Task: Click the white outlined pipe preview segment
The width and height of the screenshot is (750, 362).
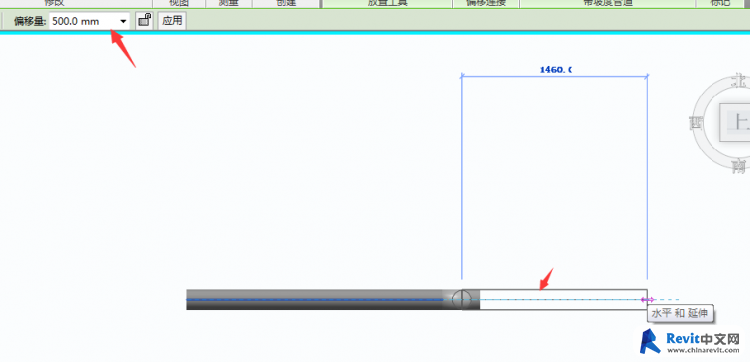Action: pos(563,299)
